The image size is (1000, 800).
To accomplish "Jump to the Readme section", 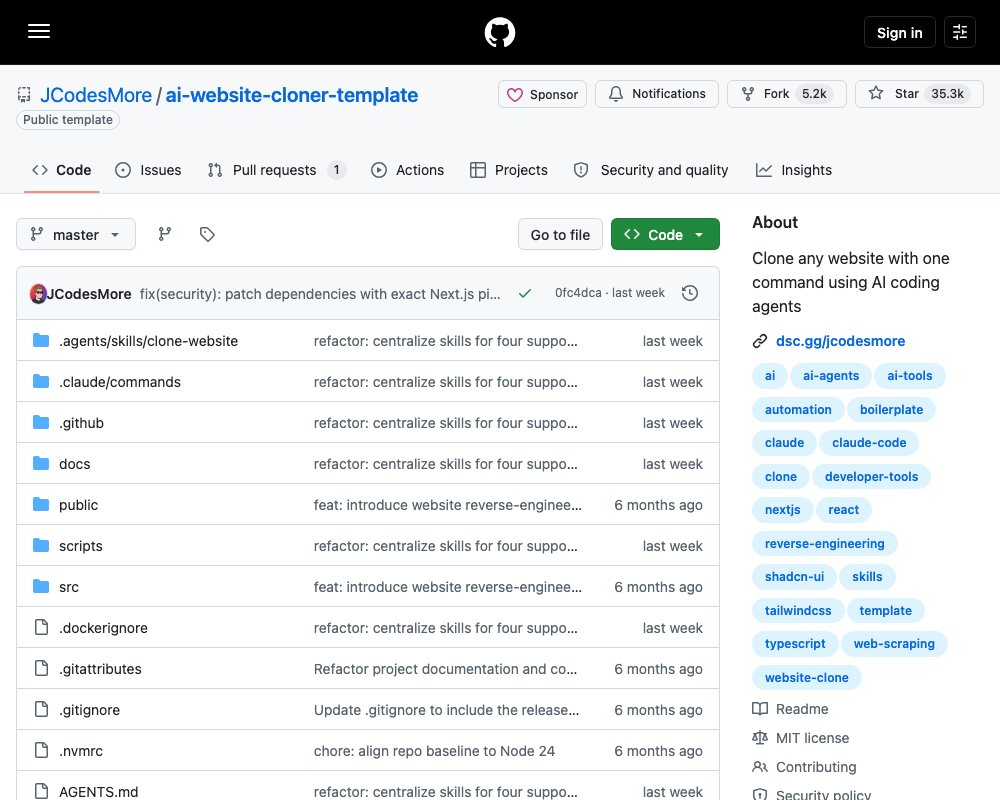I will pyautogui.click(x=791, y=709).
